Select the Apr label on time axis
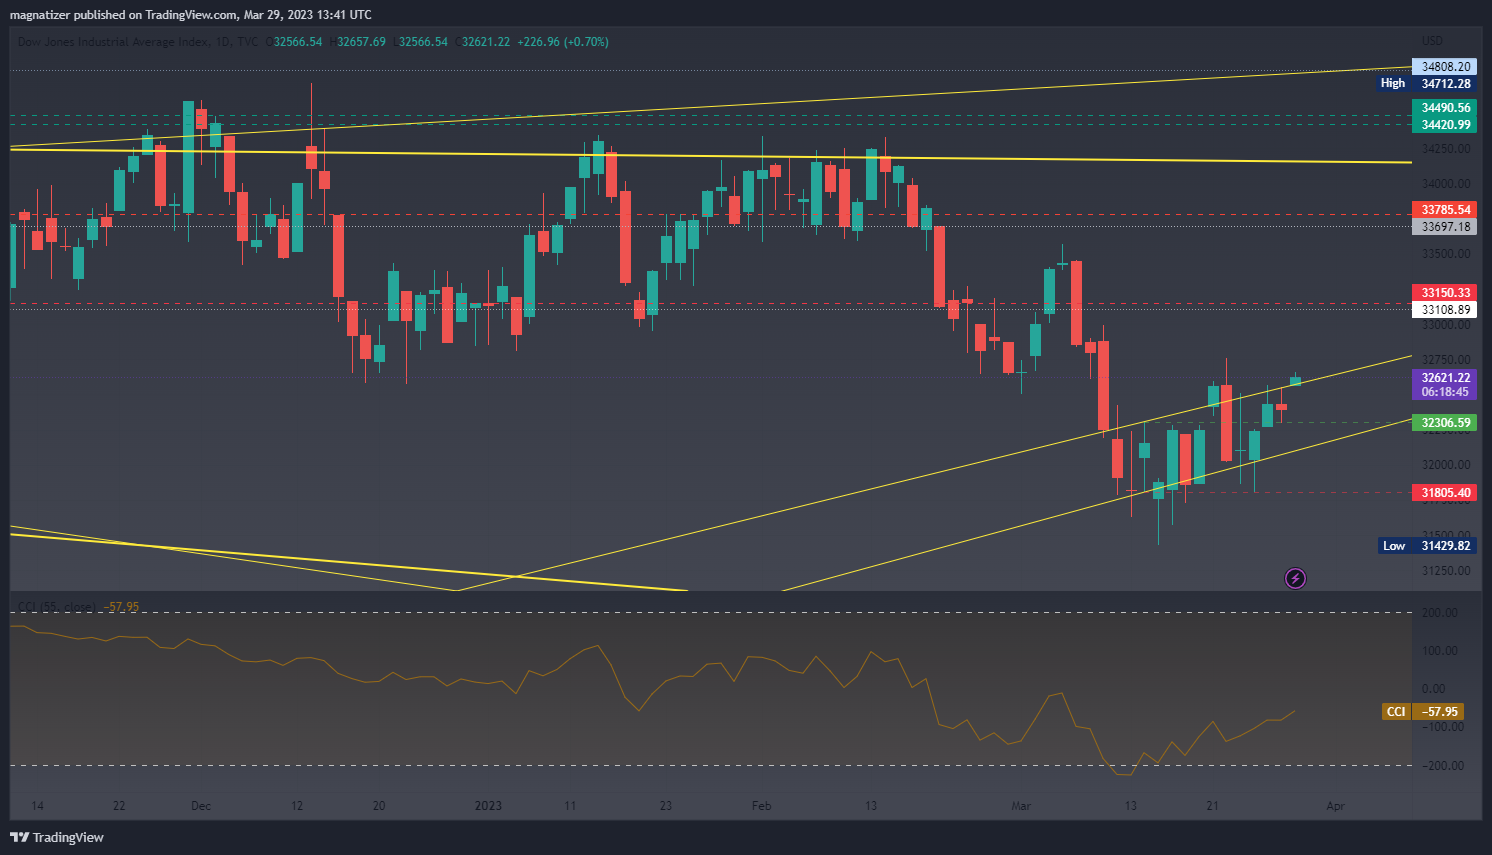The height and width of the screenshot is (855, 1492). coord(1335,806)
